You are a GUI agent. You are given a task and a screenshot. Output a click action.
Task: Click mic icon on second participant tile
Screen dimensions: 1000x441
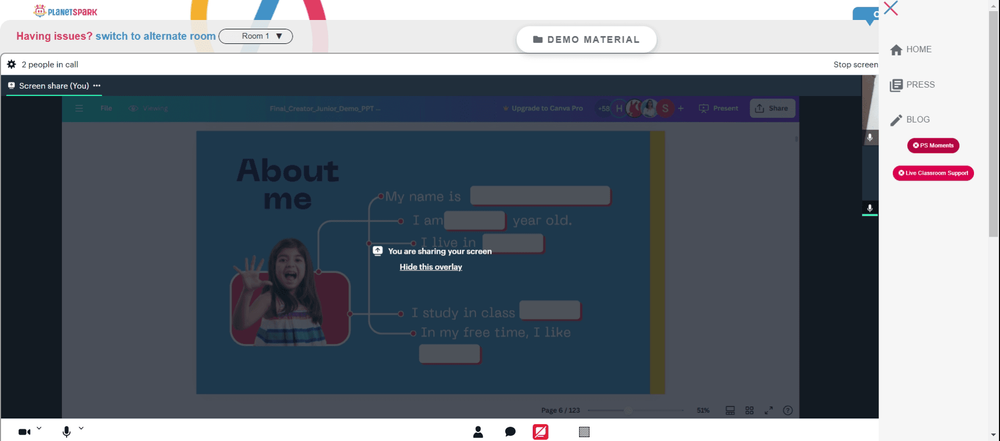[869, 208]
